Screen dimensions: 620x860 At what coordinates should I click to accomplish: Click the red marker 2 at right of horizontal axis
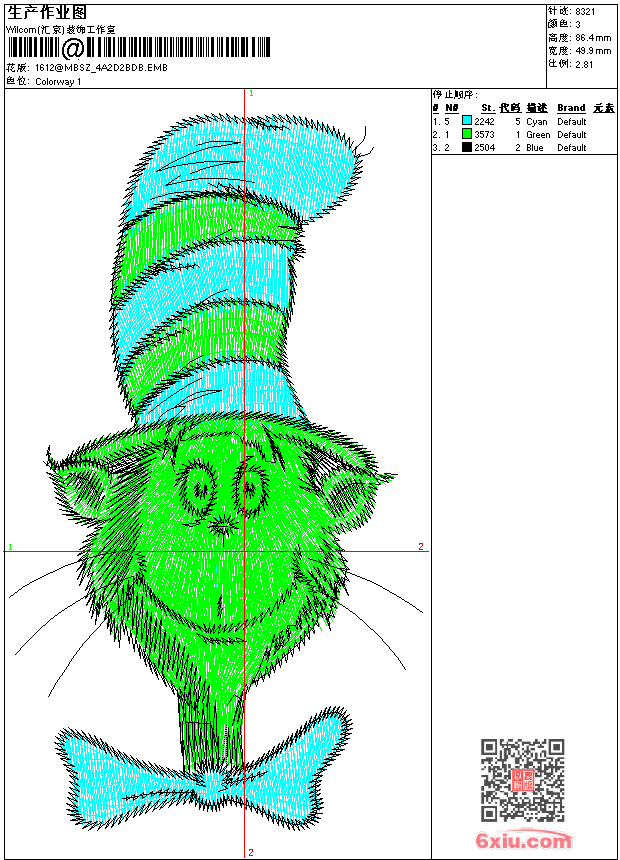pos(421,547)
